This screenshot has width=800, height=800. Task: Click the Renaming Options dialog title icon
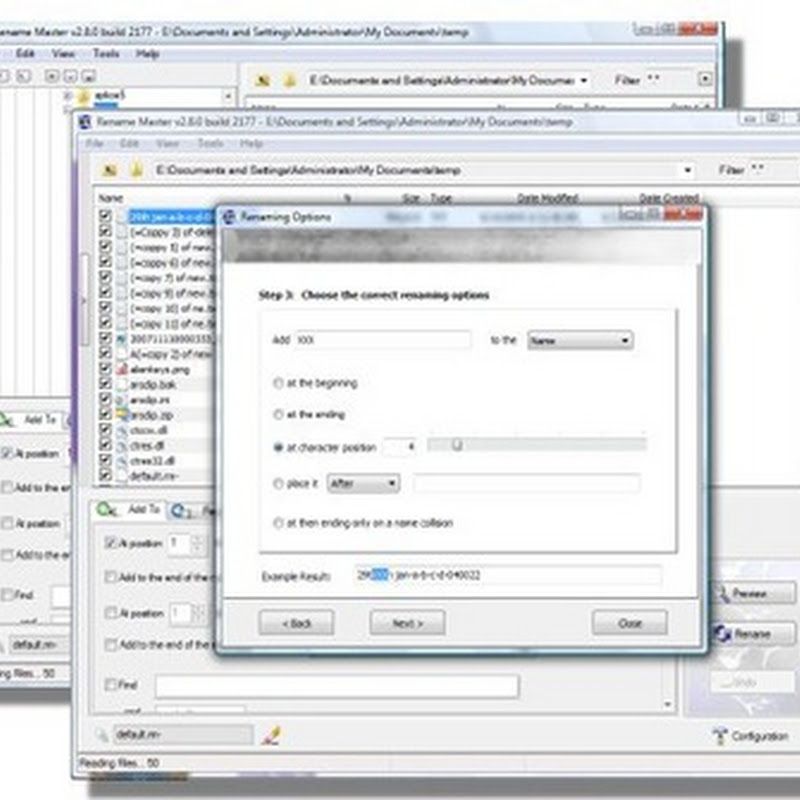229,217
